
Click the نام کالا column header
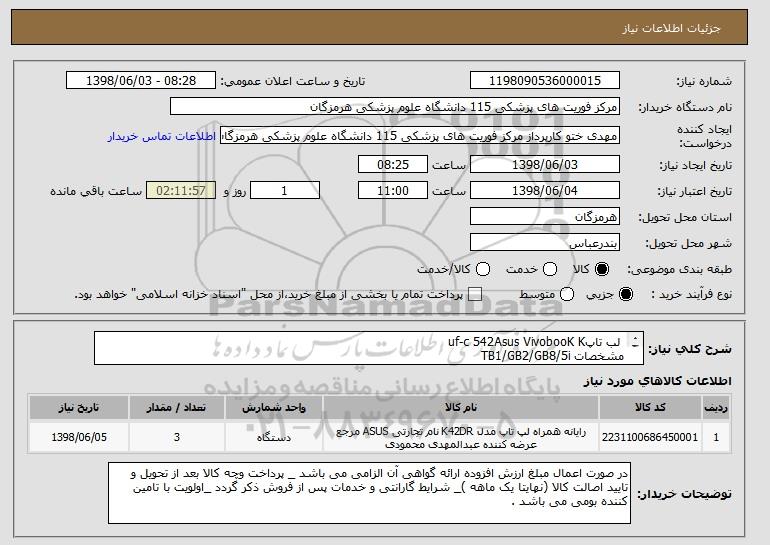(461, 408)
